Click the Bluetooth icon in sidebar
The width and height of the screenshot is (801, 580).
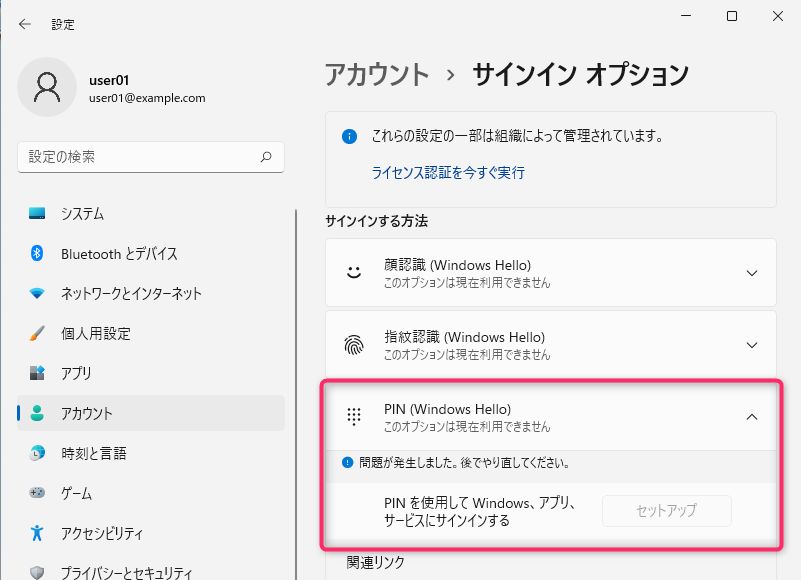click(x=37, y=253)
